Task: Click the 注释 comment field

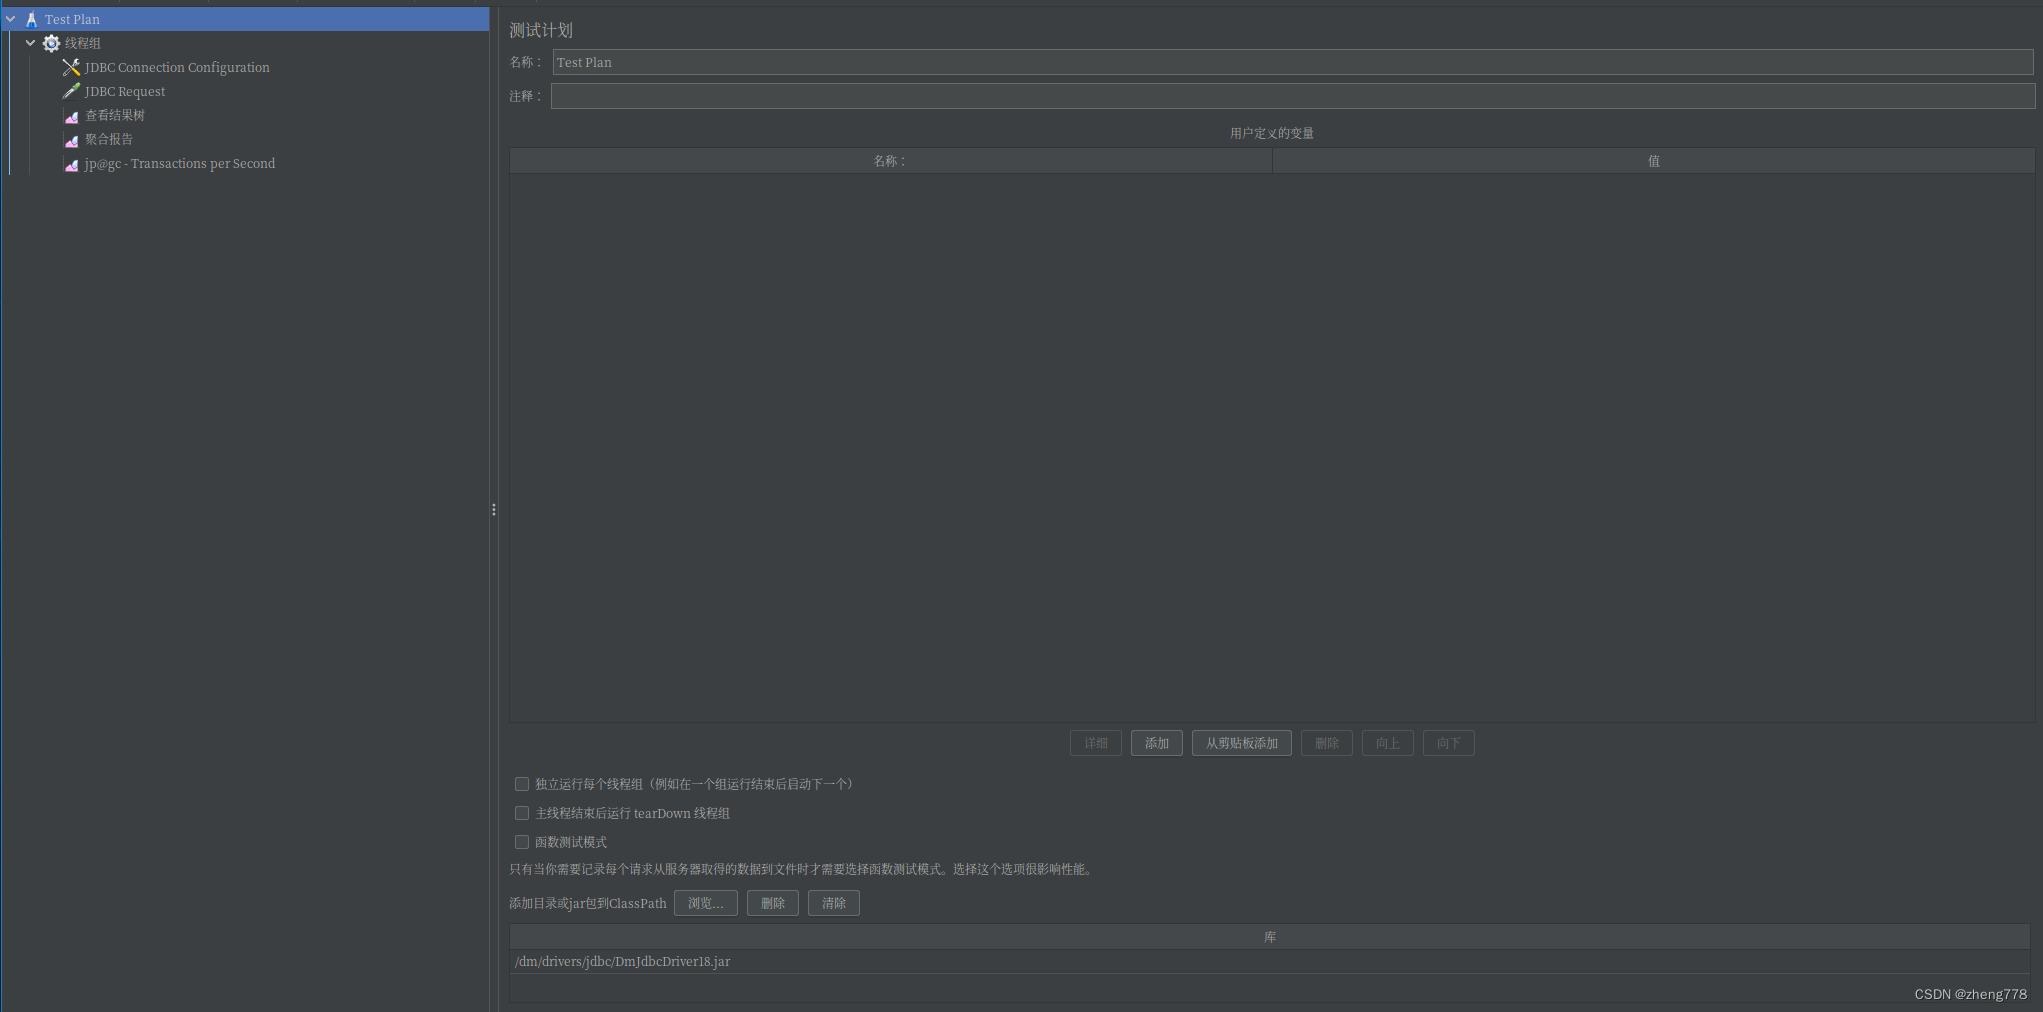Action: [x=1293, y=96]
